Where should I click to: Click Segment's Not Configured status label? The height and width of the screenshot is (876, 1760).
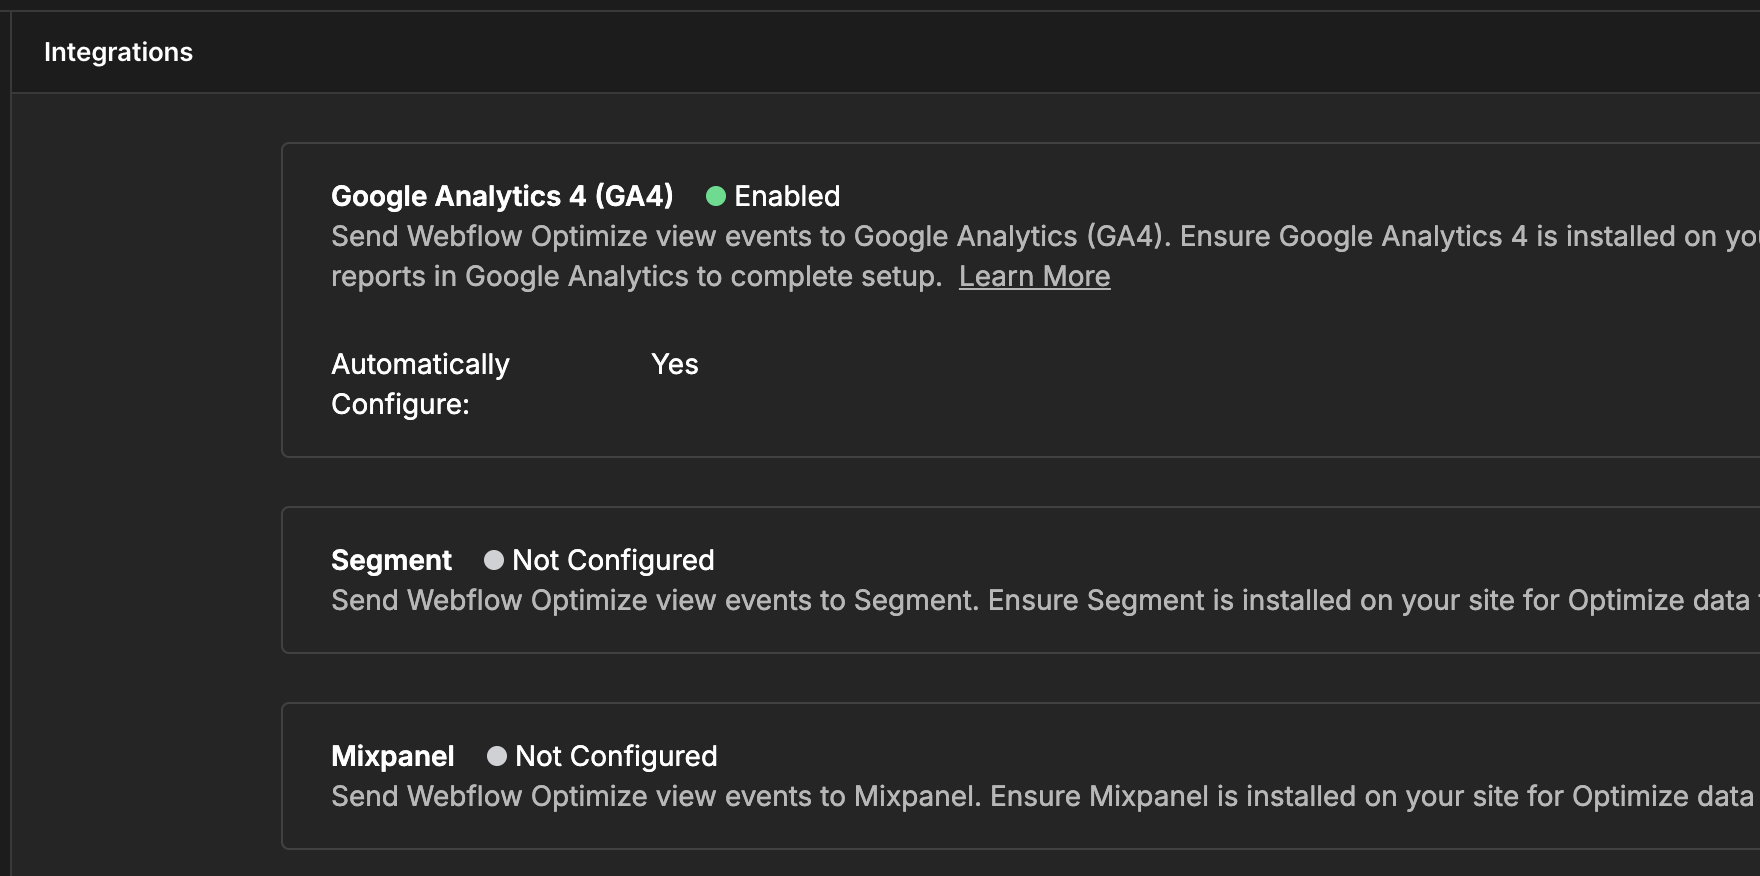tap(613, 560)
